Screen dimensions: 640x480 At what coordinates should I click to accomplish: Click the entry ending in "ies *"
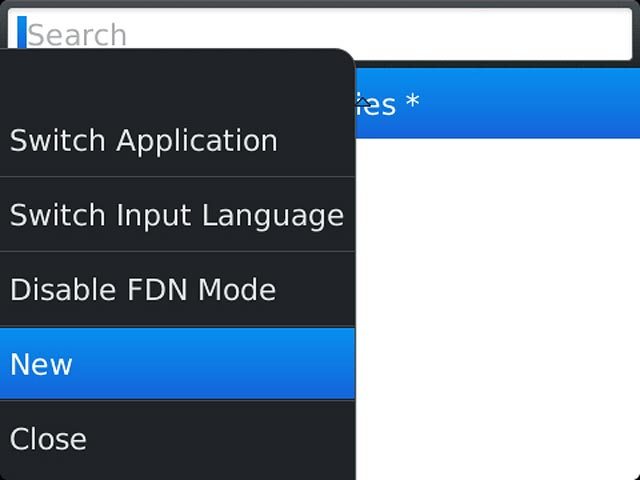pyautogui.click(x=498, y=103)
